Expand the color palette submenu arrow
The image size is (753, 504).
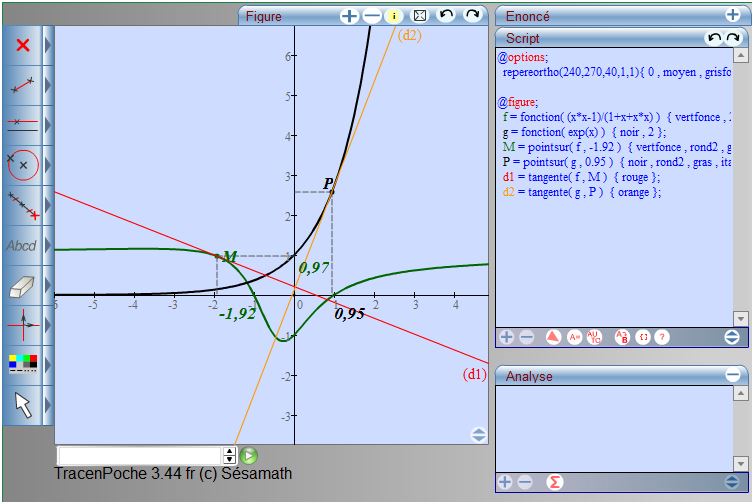(x=48, y=365)
